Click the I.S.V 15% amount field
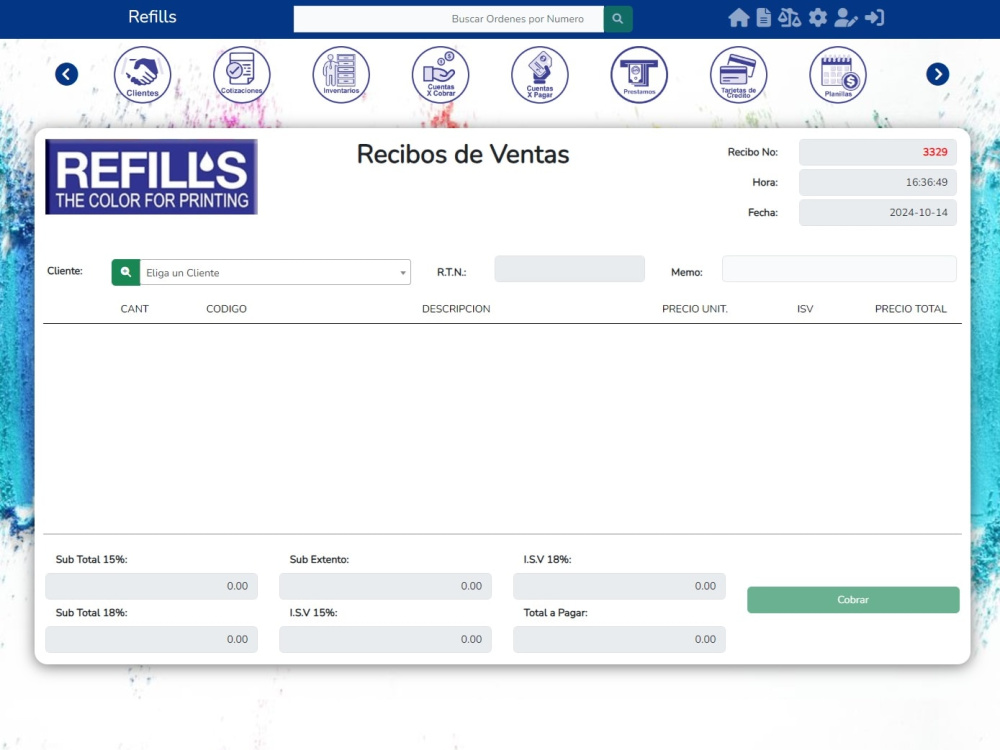The width and height of the screenshot is (1000, 750). 385,639
